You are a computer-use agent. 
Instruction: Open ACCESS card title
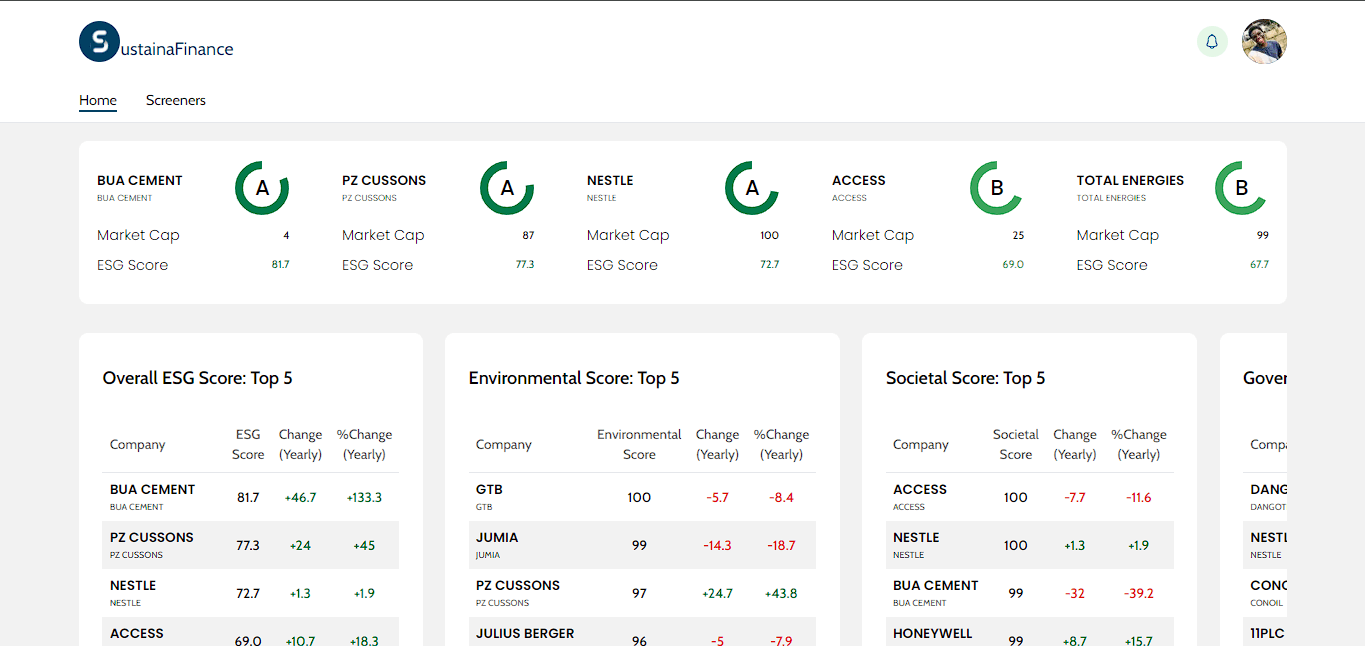[859, 181]
